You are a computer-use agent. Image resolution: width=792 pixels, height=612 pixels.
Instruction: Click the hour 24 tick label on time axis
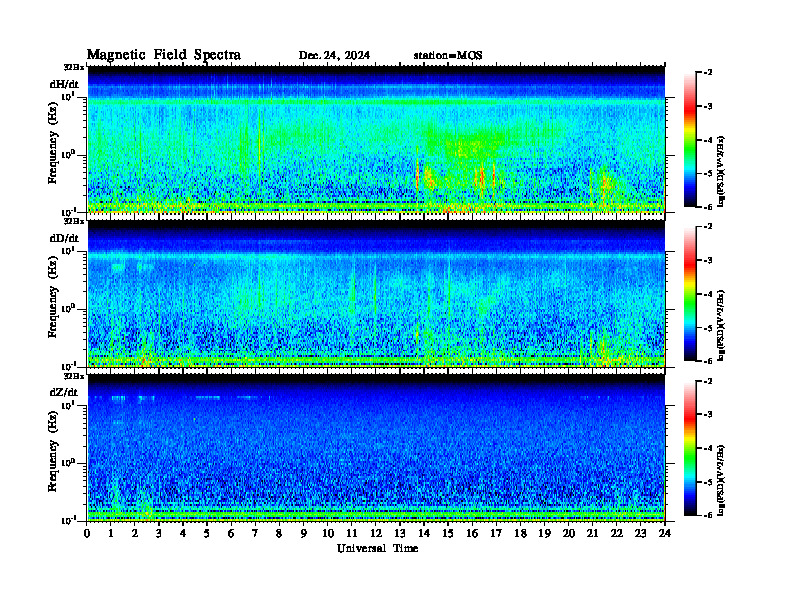(665, 533)
